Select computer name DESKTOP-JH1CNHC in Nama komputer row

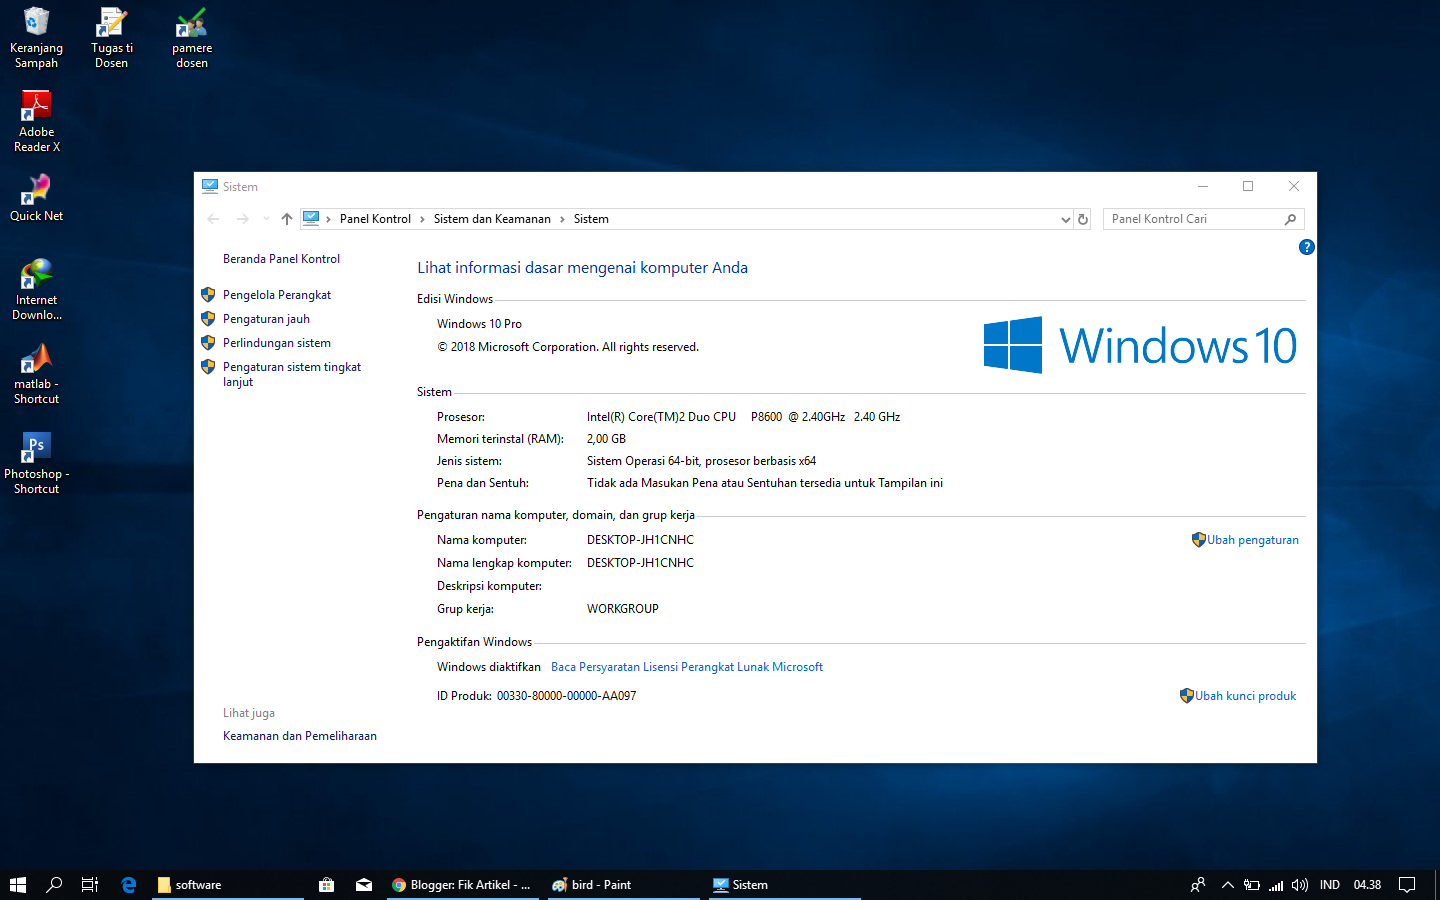640,540
